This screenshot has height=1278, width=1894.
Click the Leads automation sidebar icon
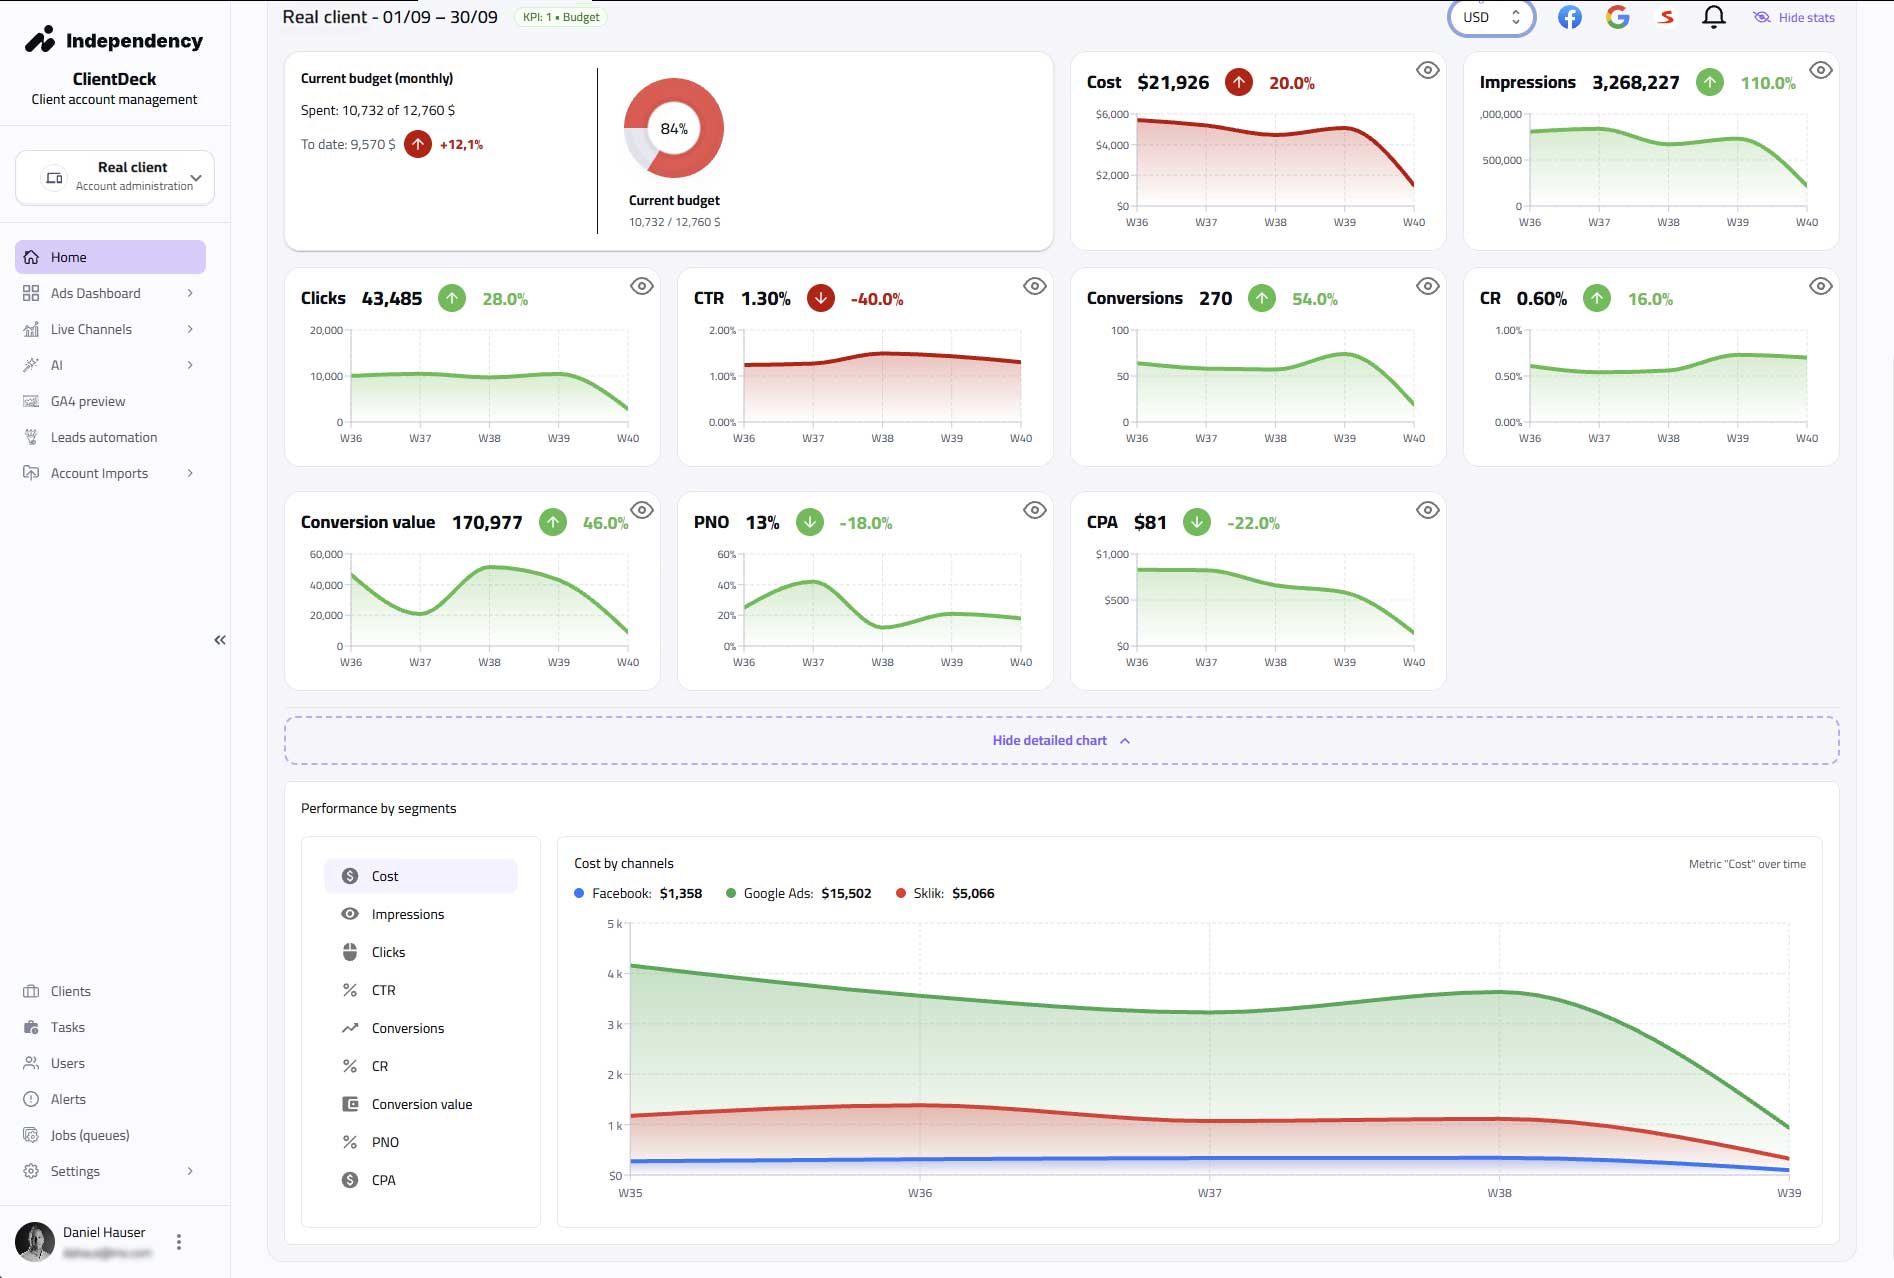pyautogui.click(x=31, y=437)
